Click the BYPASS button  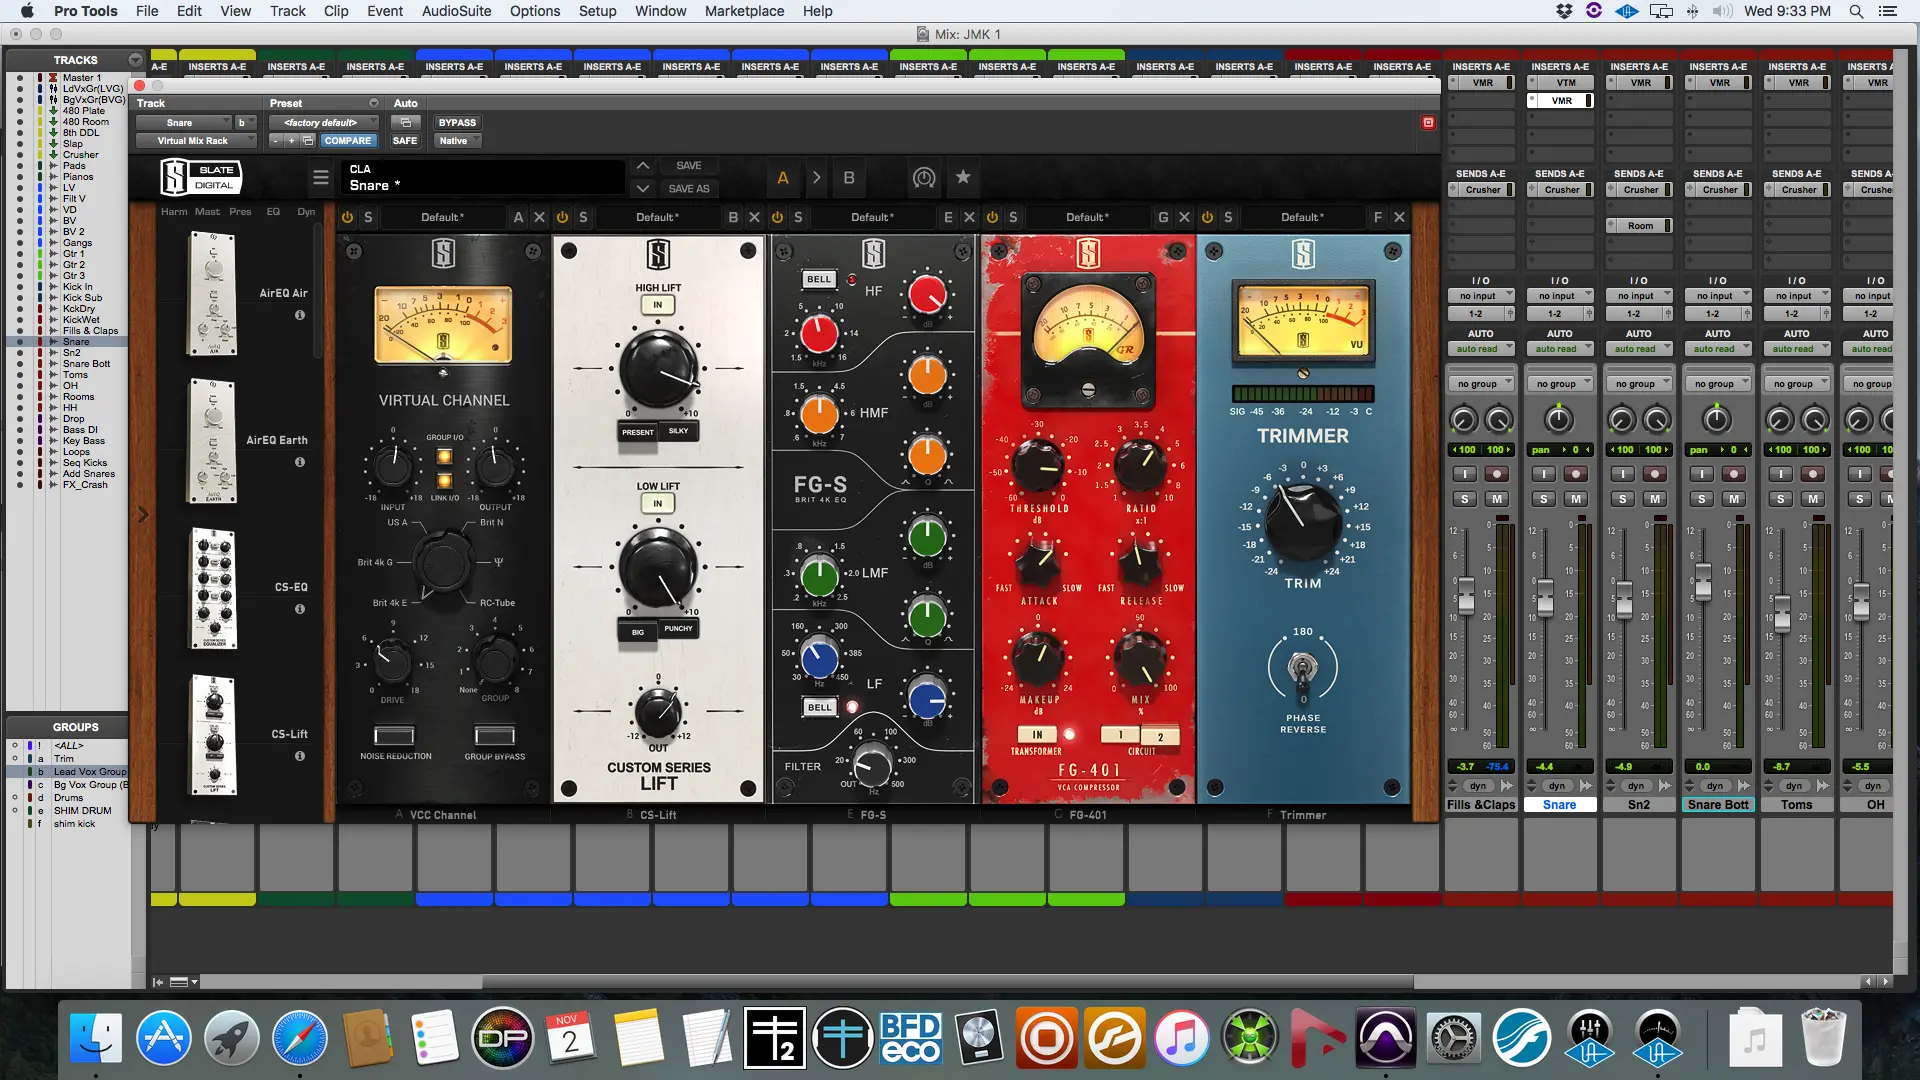click(x=457, y=123)
